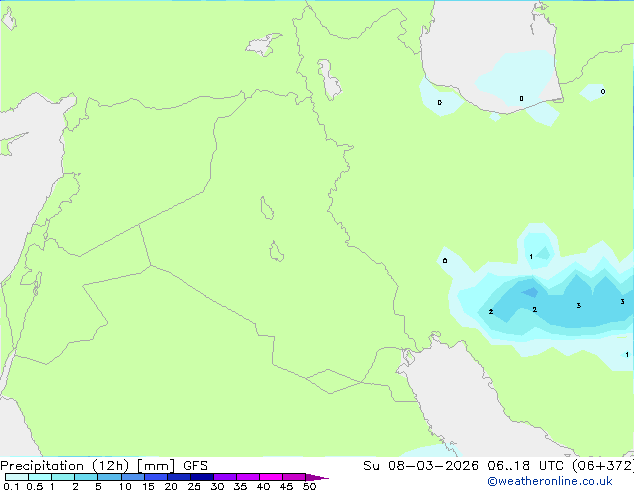Click legend value "45"

point(286,486)
